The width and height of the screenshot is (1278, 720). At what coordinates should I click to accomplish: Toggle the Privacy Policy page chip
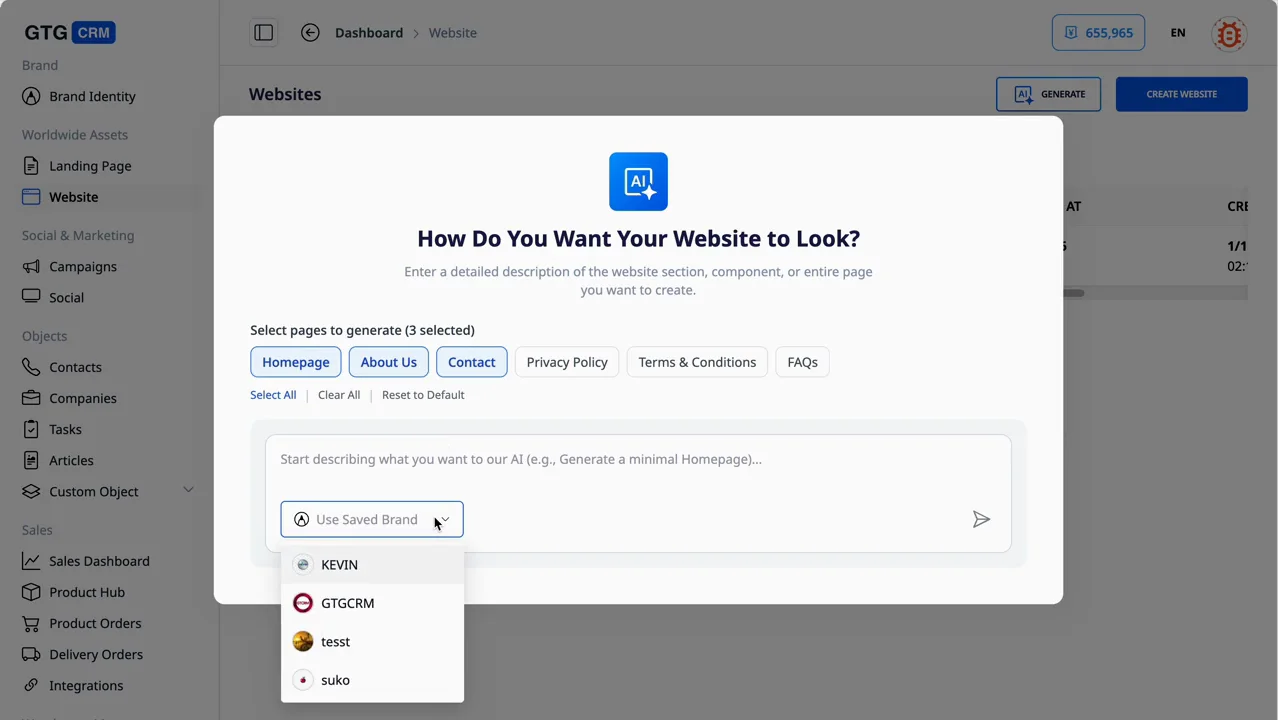[567, 362]
